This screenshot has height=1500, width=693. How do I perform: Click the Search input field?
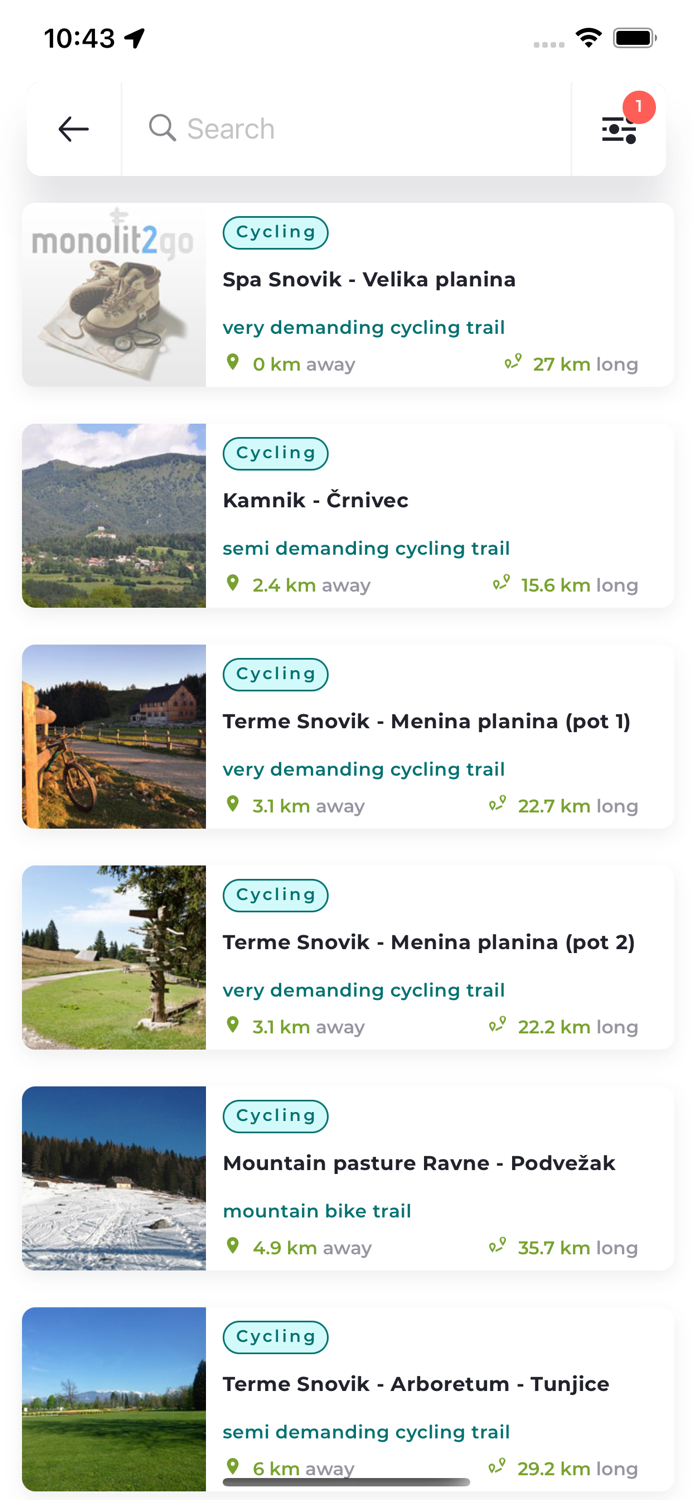click(x=330, y=128)
